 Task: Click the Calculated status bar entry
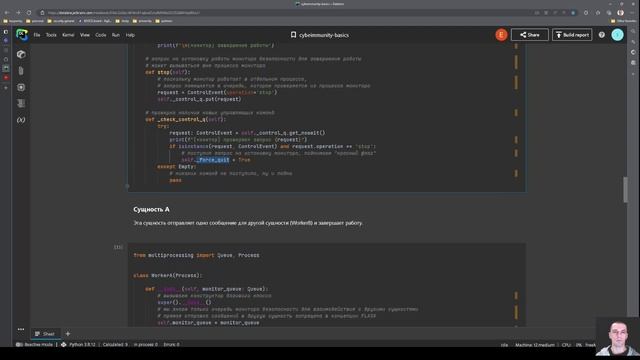(115, 344)
